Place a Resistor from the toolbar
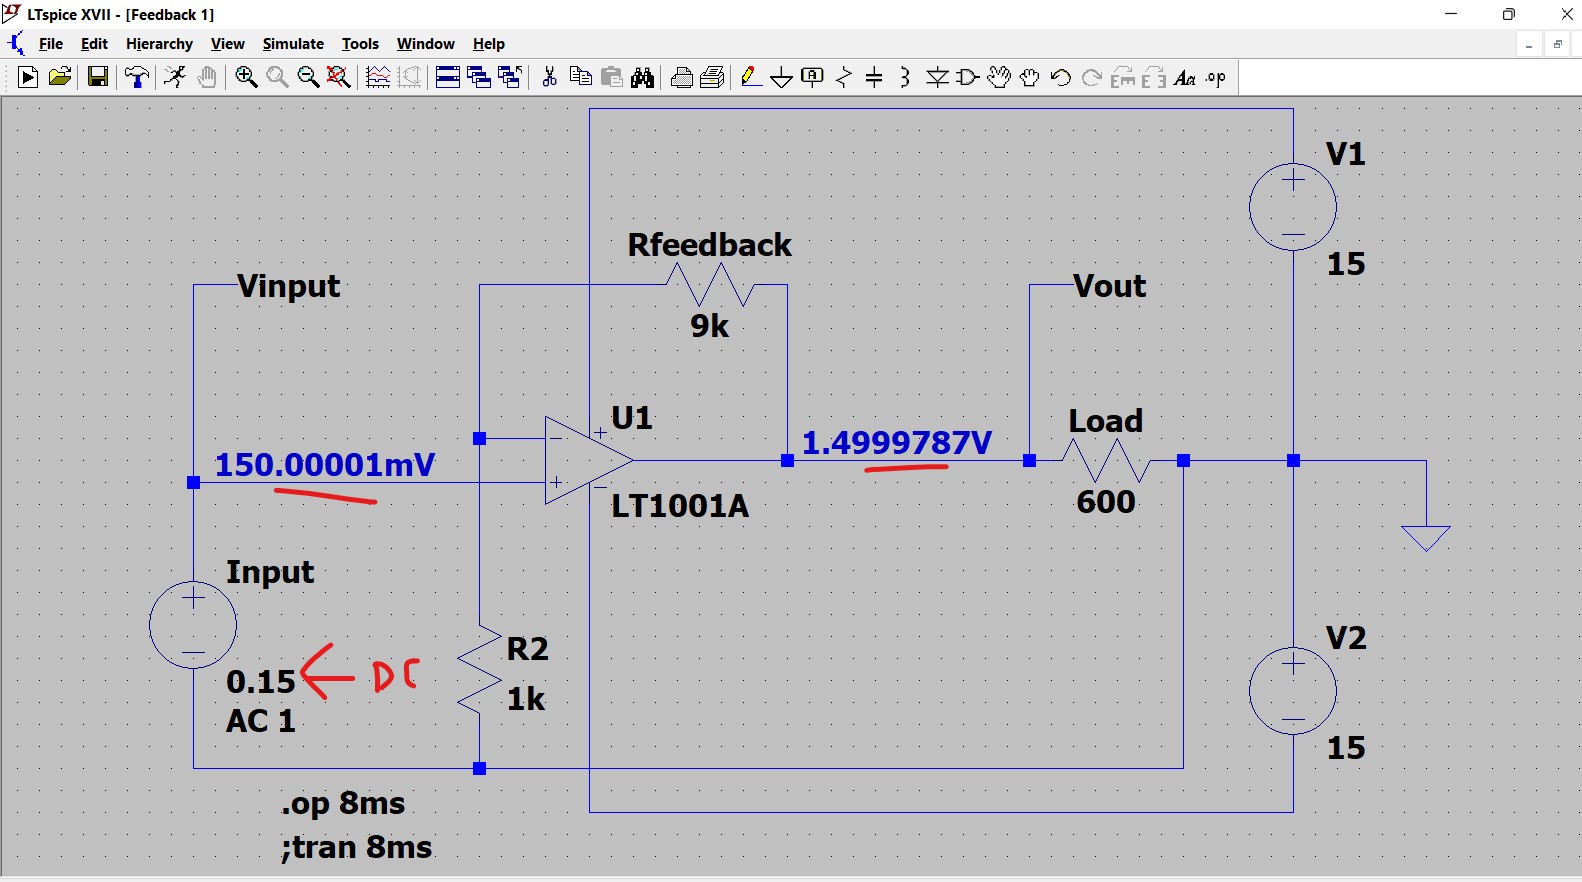The height and width of the screenshot is (882, 1582). [844, 77]
